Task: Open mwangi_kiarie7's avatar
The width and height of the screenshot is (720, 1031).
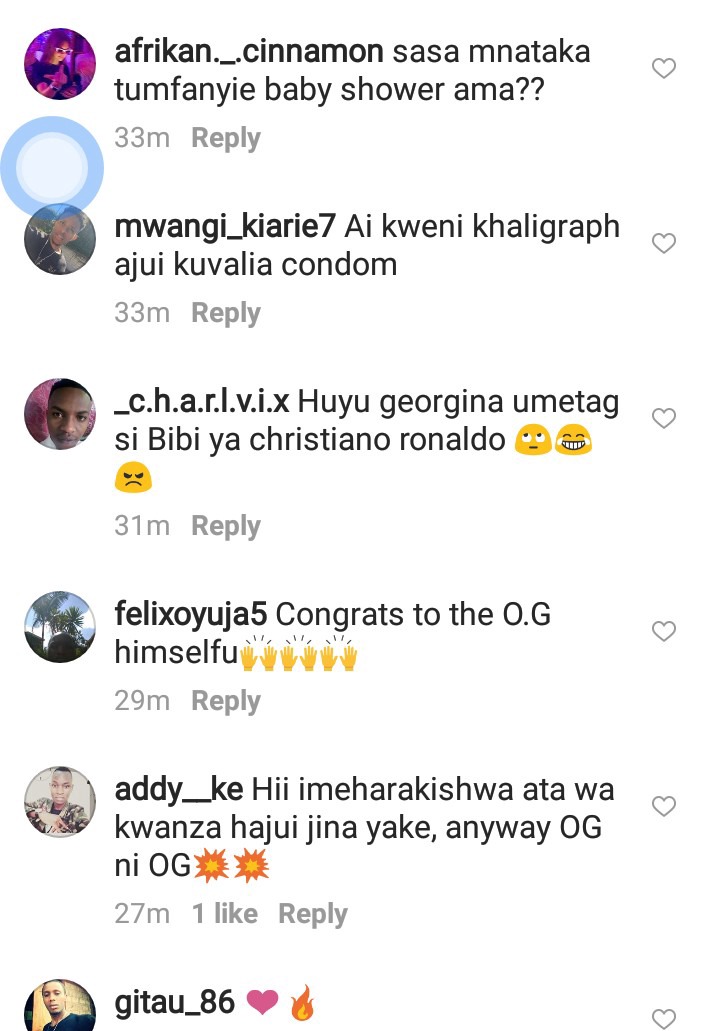Action: 60,239
